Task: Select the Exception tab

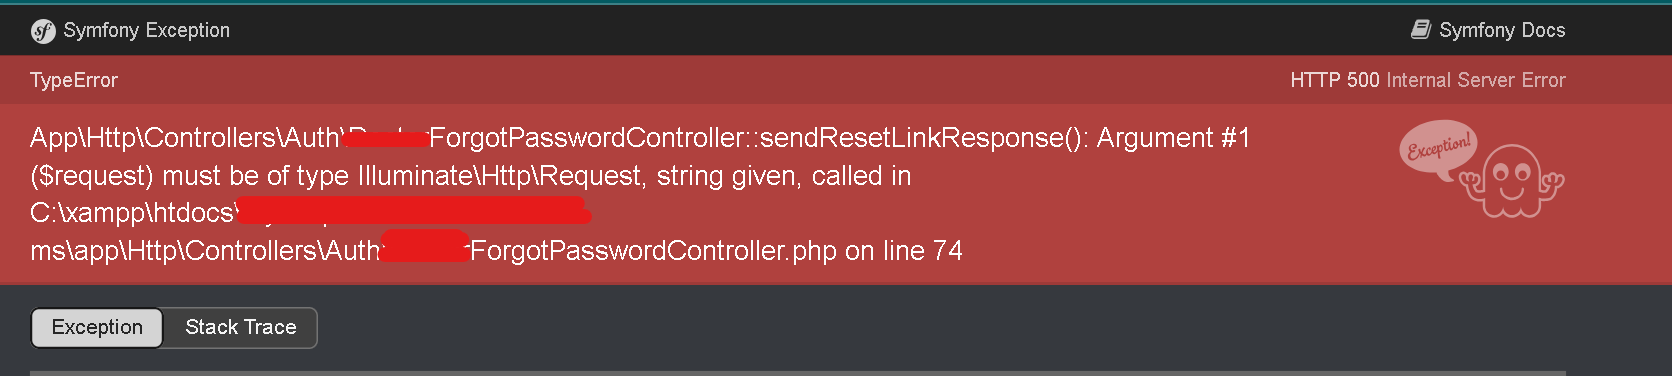Action: [x=97, y=327]
